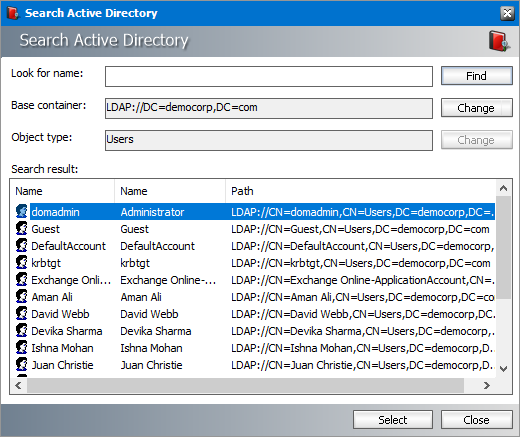Click the Guest user icon
Viewport: 520px width, 437px height.
pyautogui.click(x=22, y=229)
